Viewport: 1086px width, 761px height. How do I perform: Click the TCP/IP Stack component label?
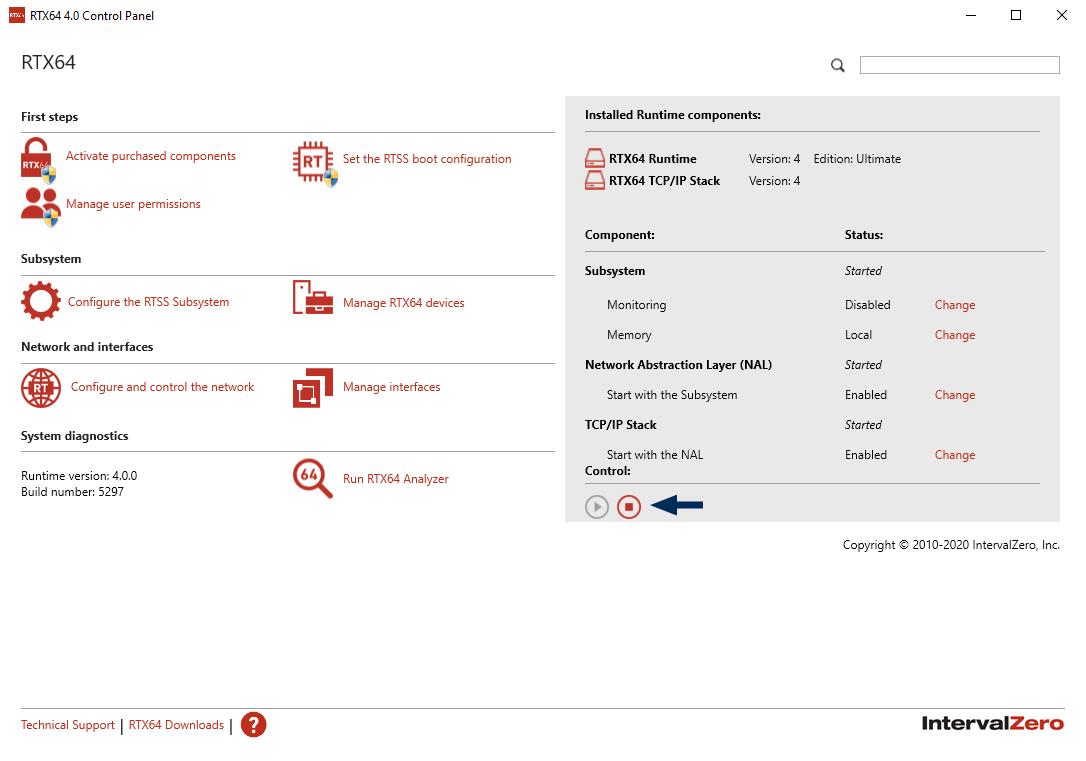click(x=621, y=425)
